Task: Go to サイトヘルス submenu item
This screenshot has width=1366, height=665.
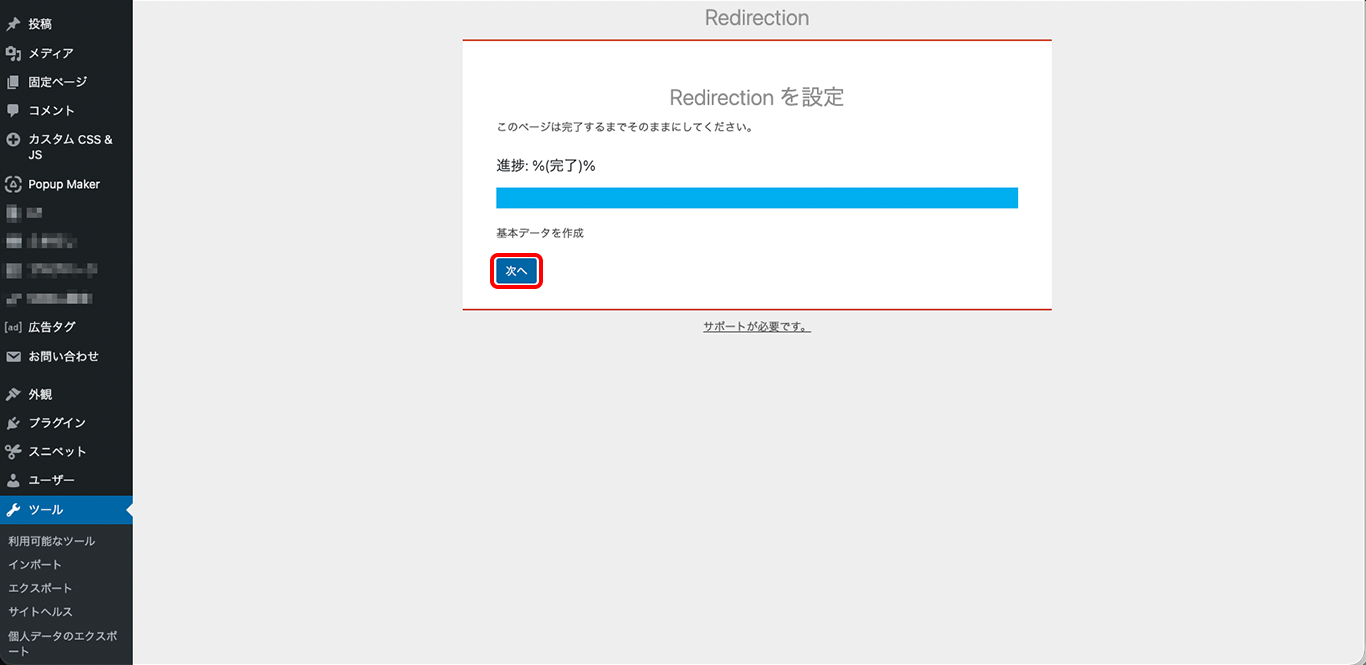Action: coord(40,612)
